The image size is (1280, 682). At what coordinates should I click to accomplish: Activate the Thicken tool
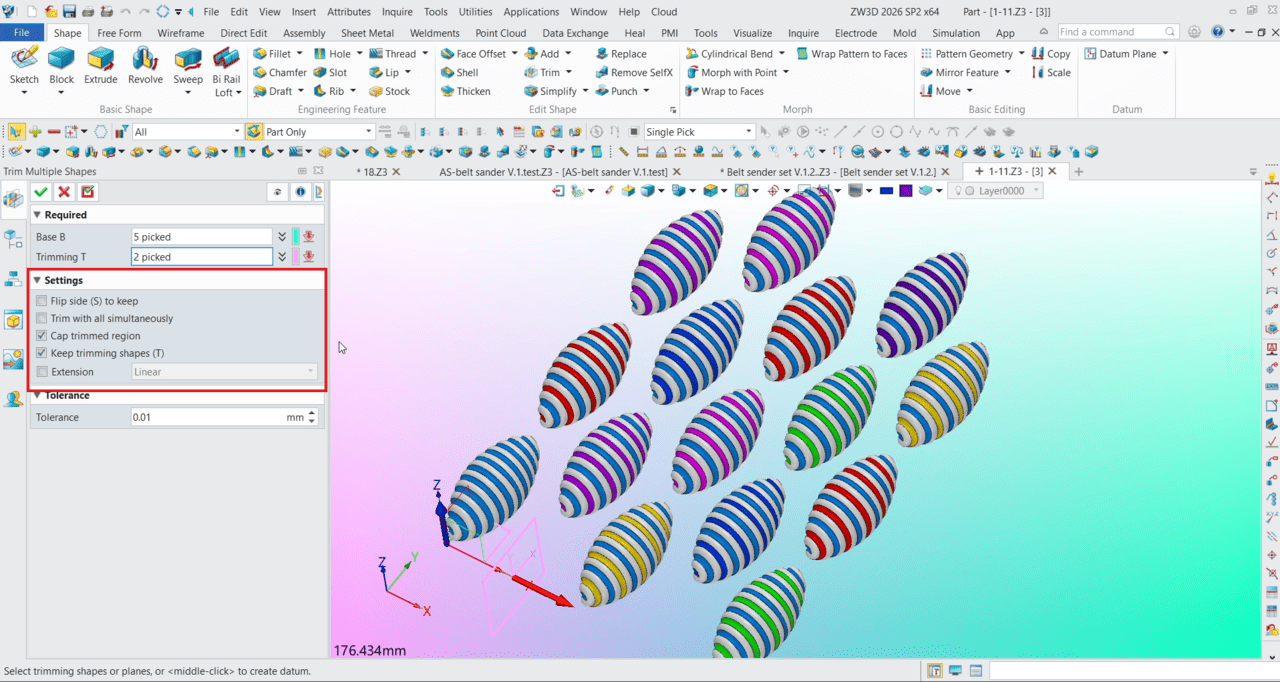coord(471,91)
